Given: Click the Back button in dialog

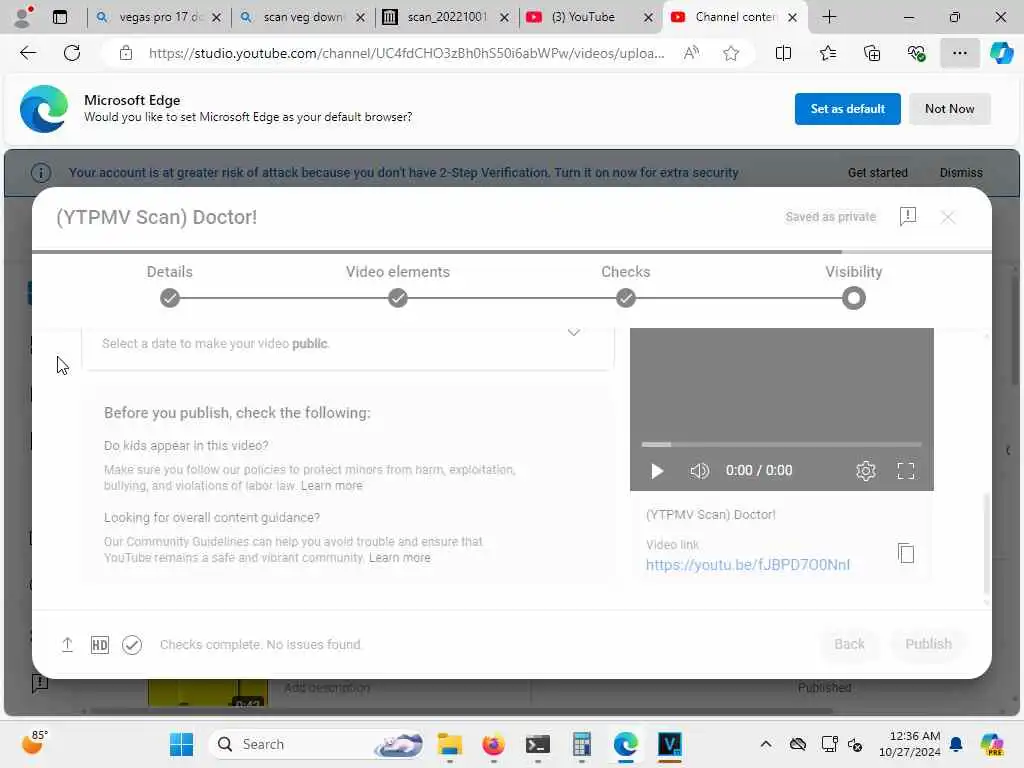Looking at the screenshot, I should (x=849, y=644).
